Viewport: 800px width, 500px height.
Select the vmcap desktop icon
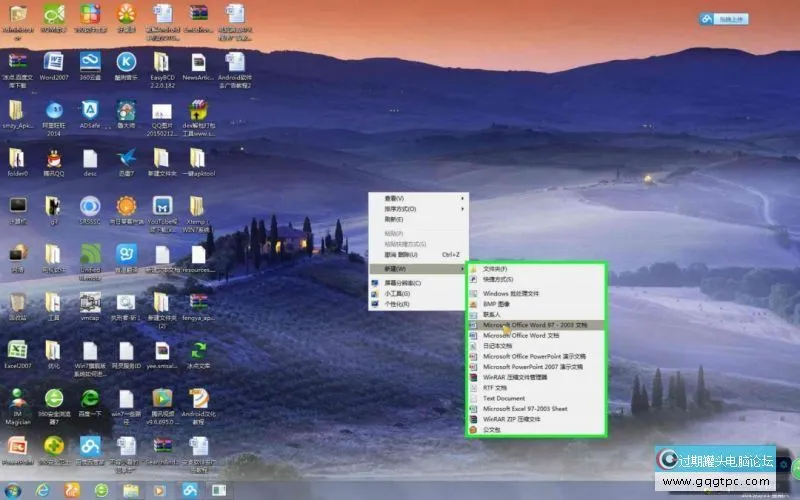pos(90,306)
